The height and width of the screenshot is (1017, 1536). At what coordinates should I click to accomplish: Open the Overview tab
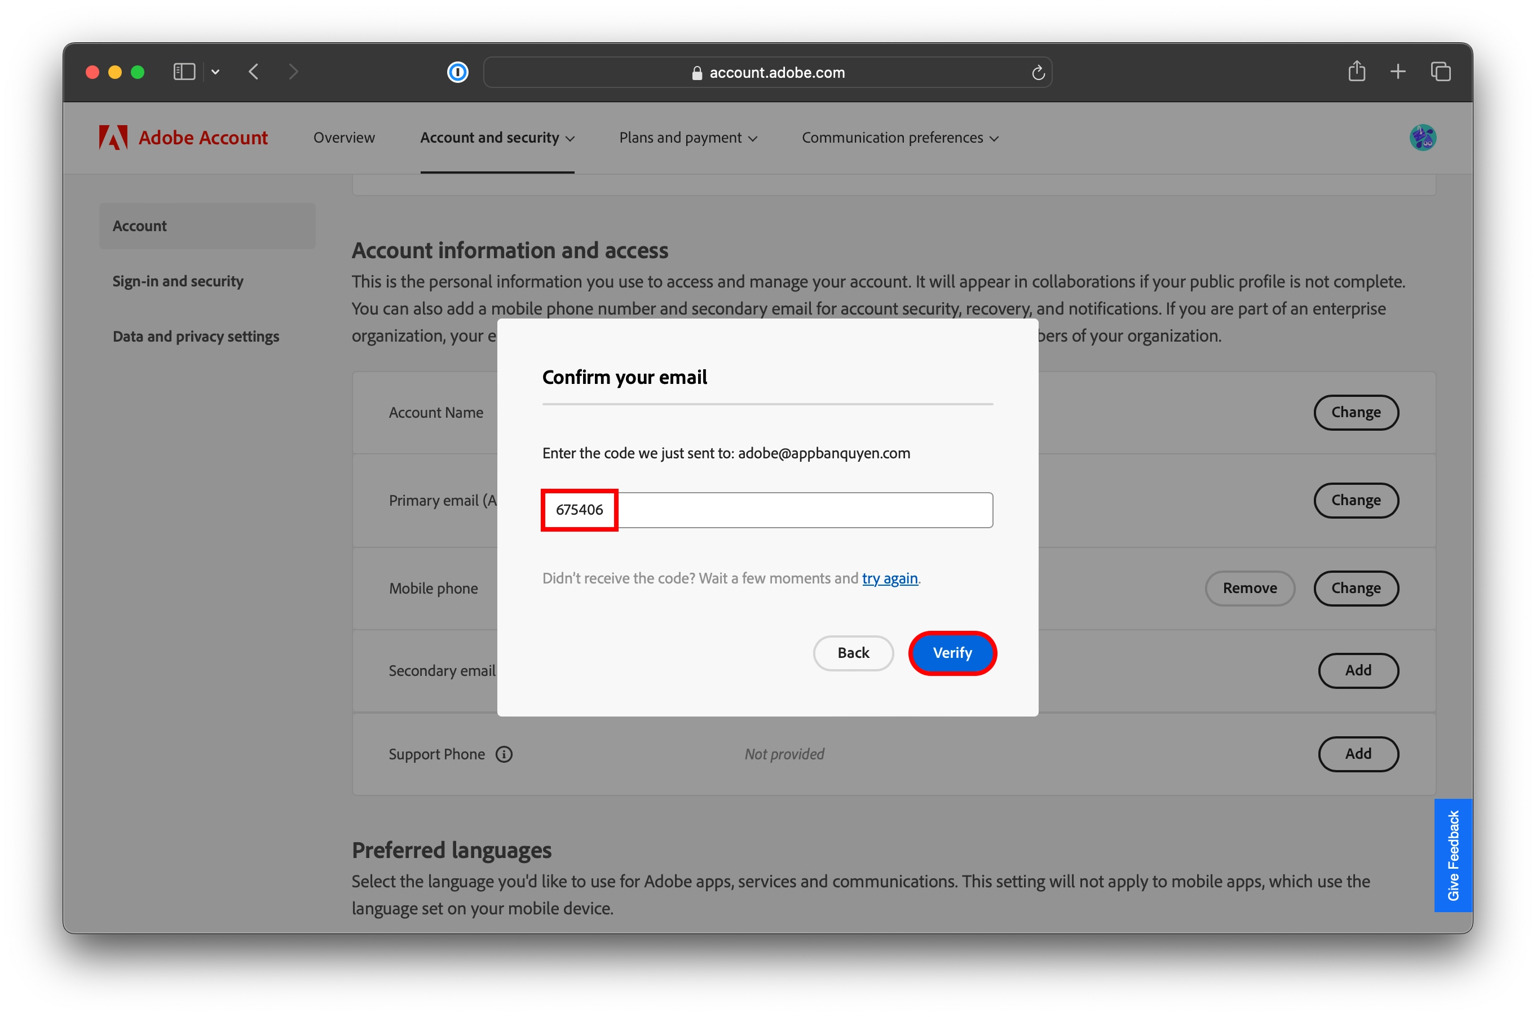point(344,138)
